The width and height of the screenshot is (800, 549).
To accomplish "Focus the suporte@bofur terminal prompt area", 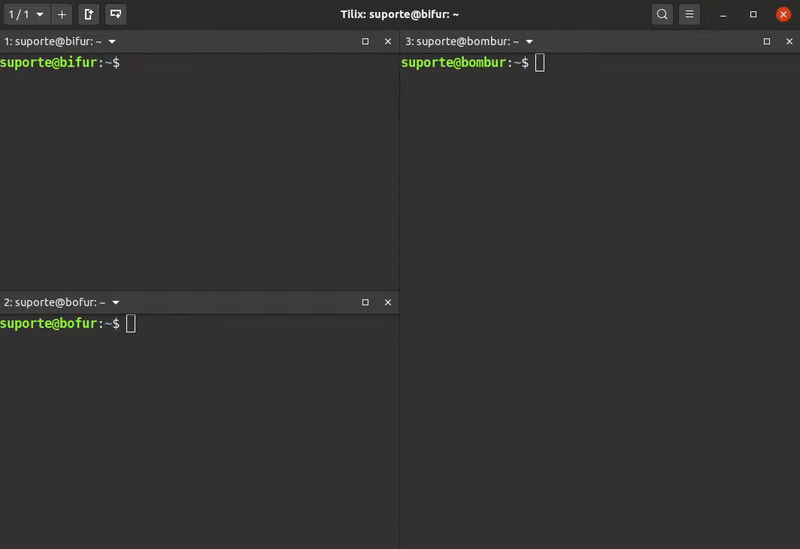I will coord(200,430).
